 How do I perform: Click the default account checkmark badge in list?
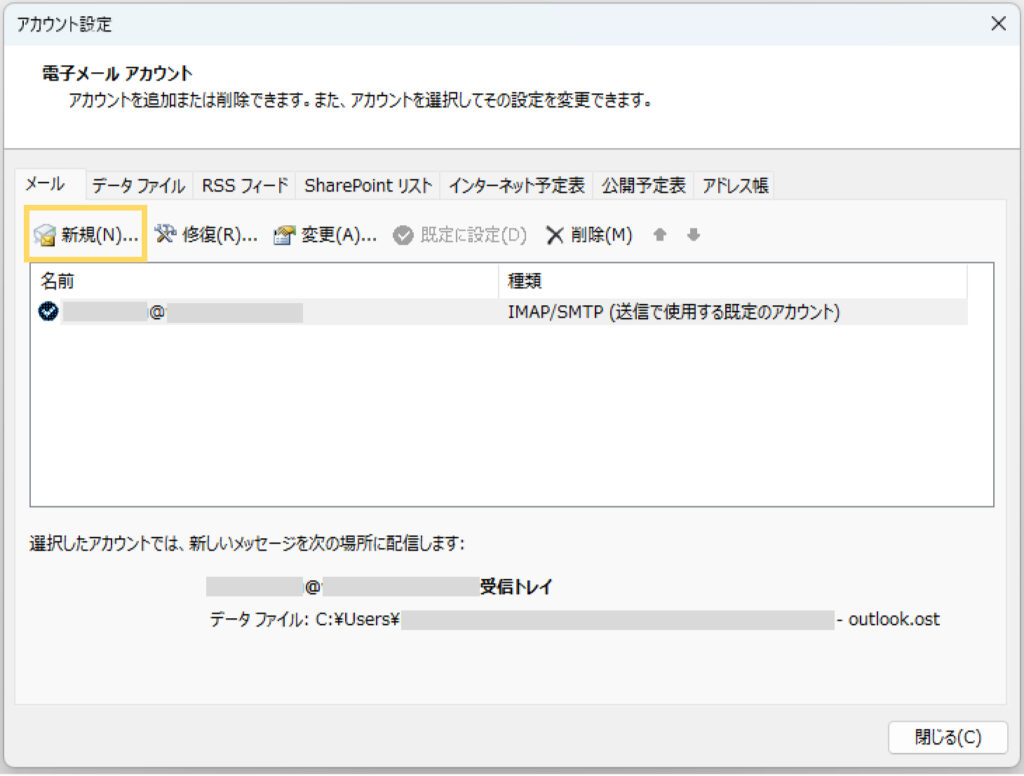click(x=47, y=312)
